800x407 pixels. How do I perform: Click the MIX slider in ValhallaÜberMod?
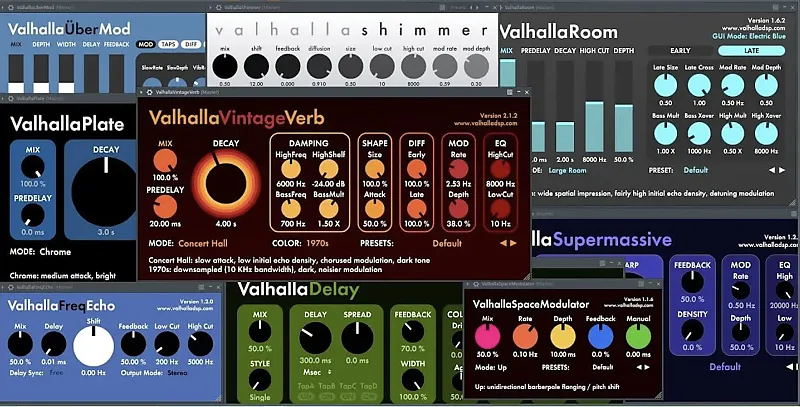coord(16,73)
